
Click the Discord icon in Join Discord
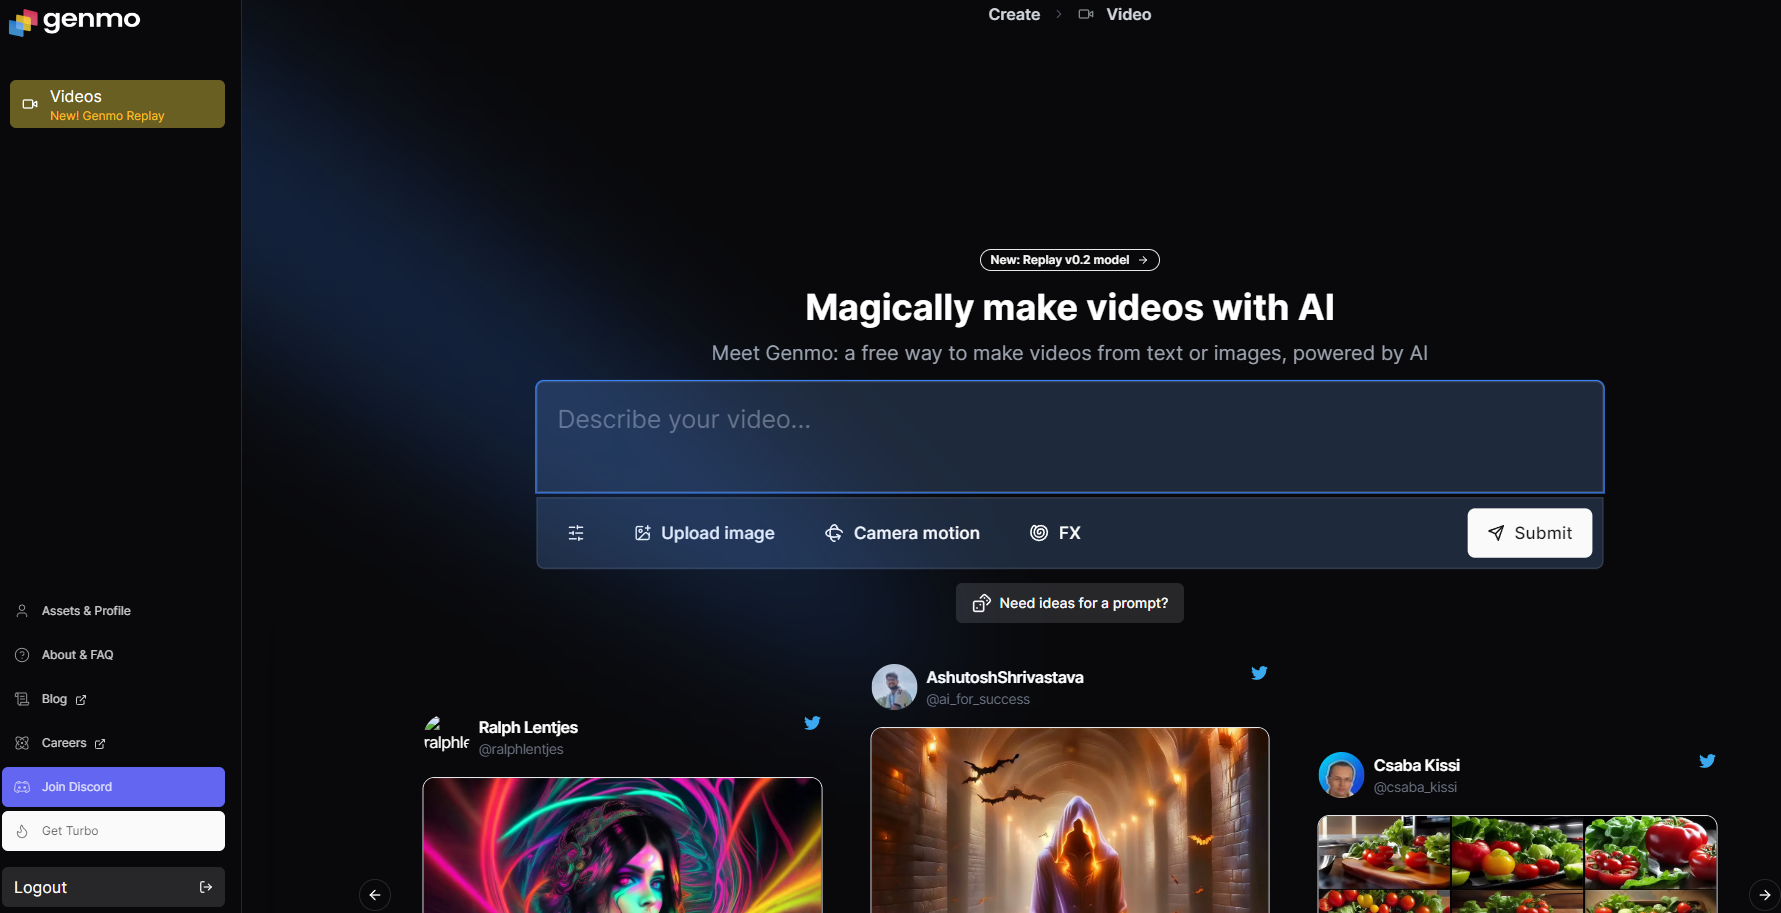point(22,787)
